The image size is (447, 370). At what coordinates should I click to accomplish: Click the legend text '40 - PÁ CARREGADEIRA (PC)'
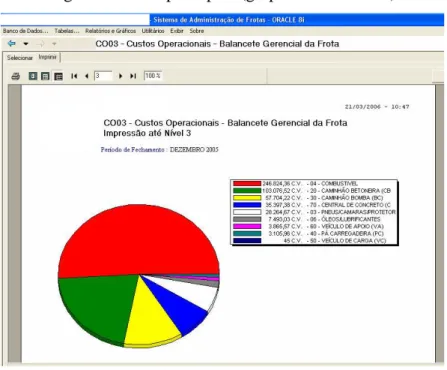click(347, 233)
